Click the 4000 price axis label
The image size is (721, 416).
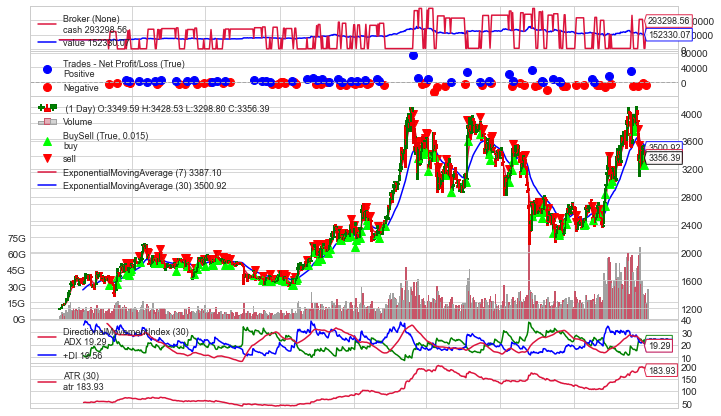pyautogui.click(x=691, y=114)
